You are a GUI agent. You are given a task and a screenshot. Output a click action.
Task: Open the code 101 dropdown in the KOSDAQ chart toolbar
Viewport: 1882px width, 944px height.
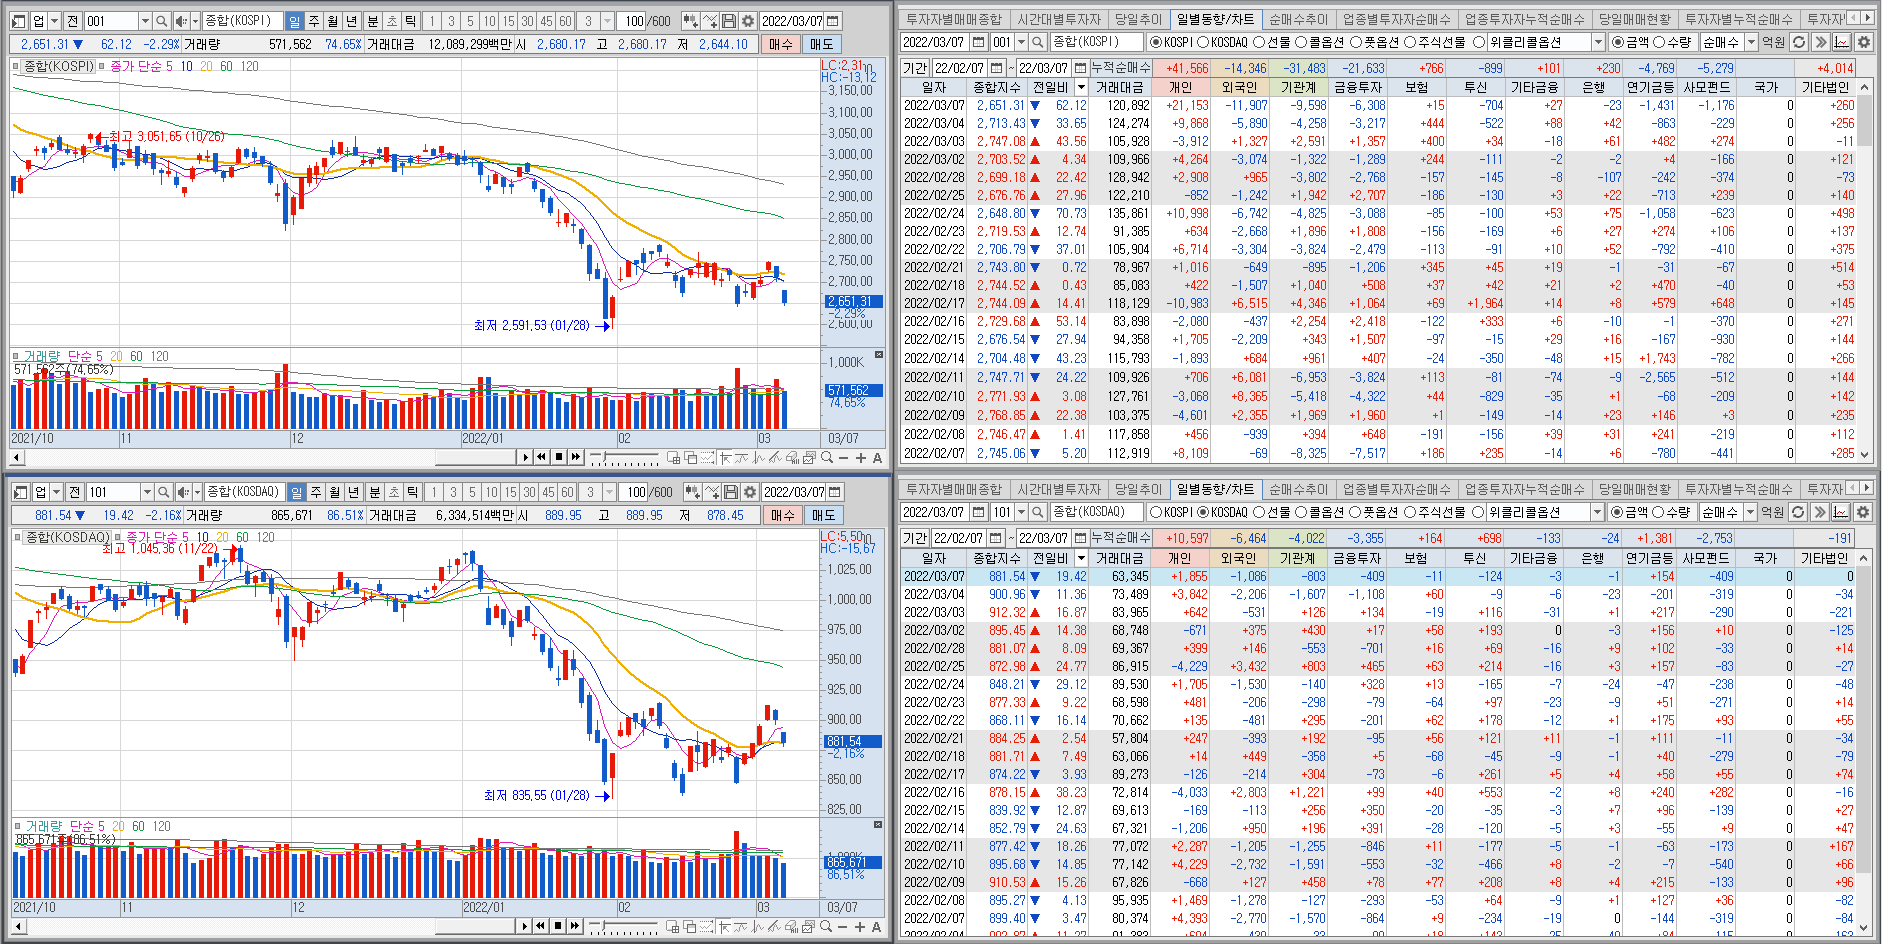click(x=146, y=492)
